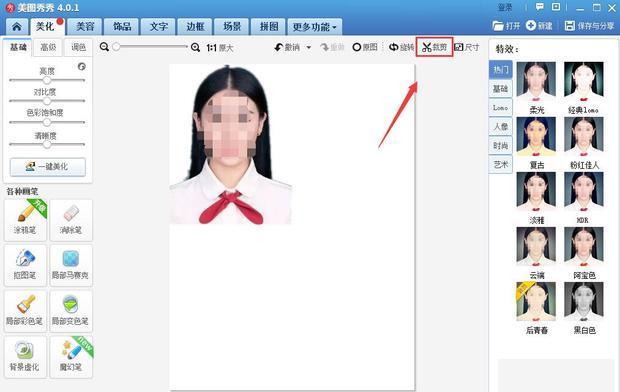
Task: Select the 局部彩色笔 color brush tool
Action: click(25, 311)
